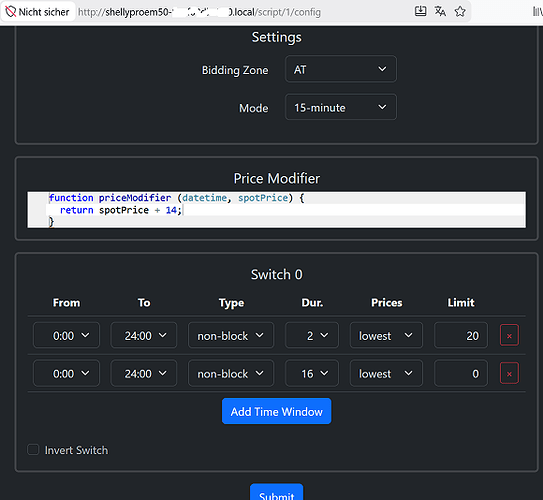
Task: Click the install app icon in address bar
Action: point(420,11)
